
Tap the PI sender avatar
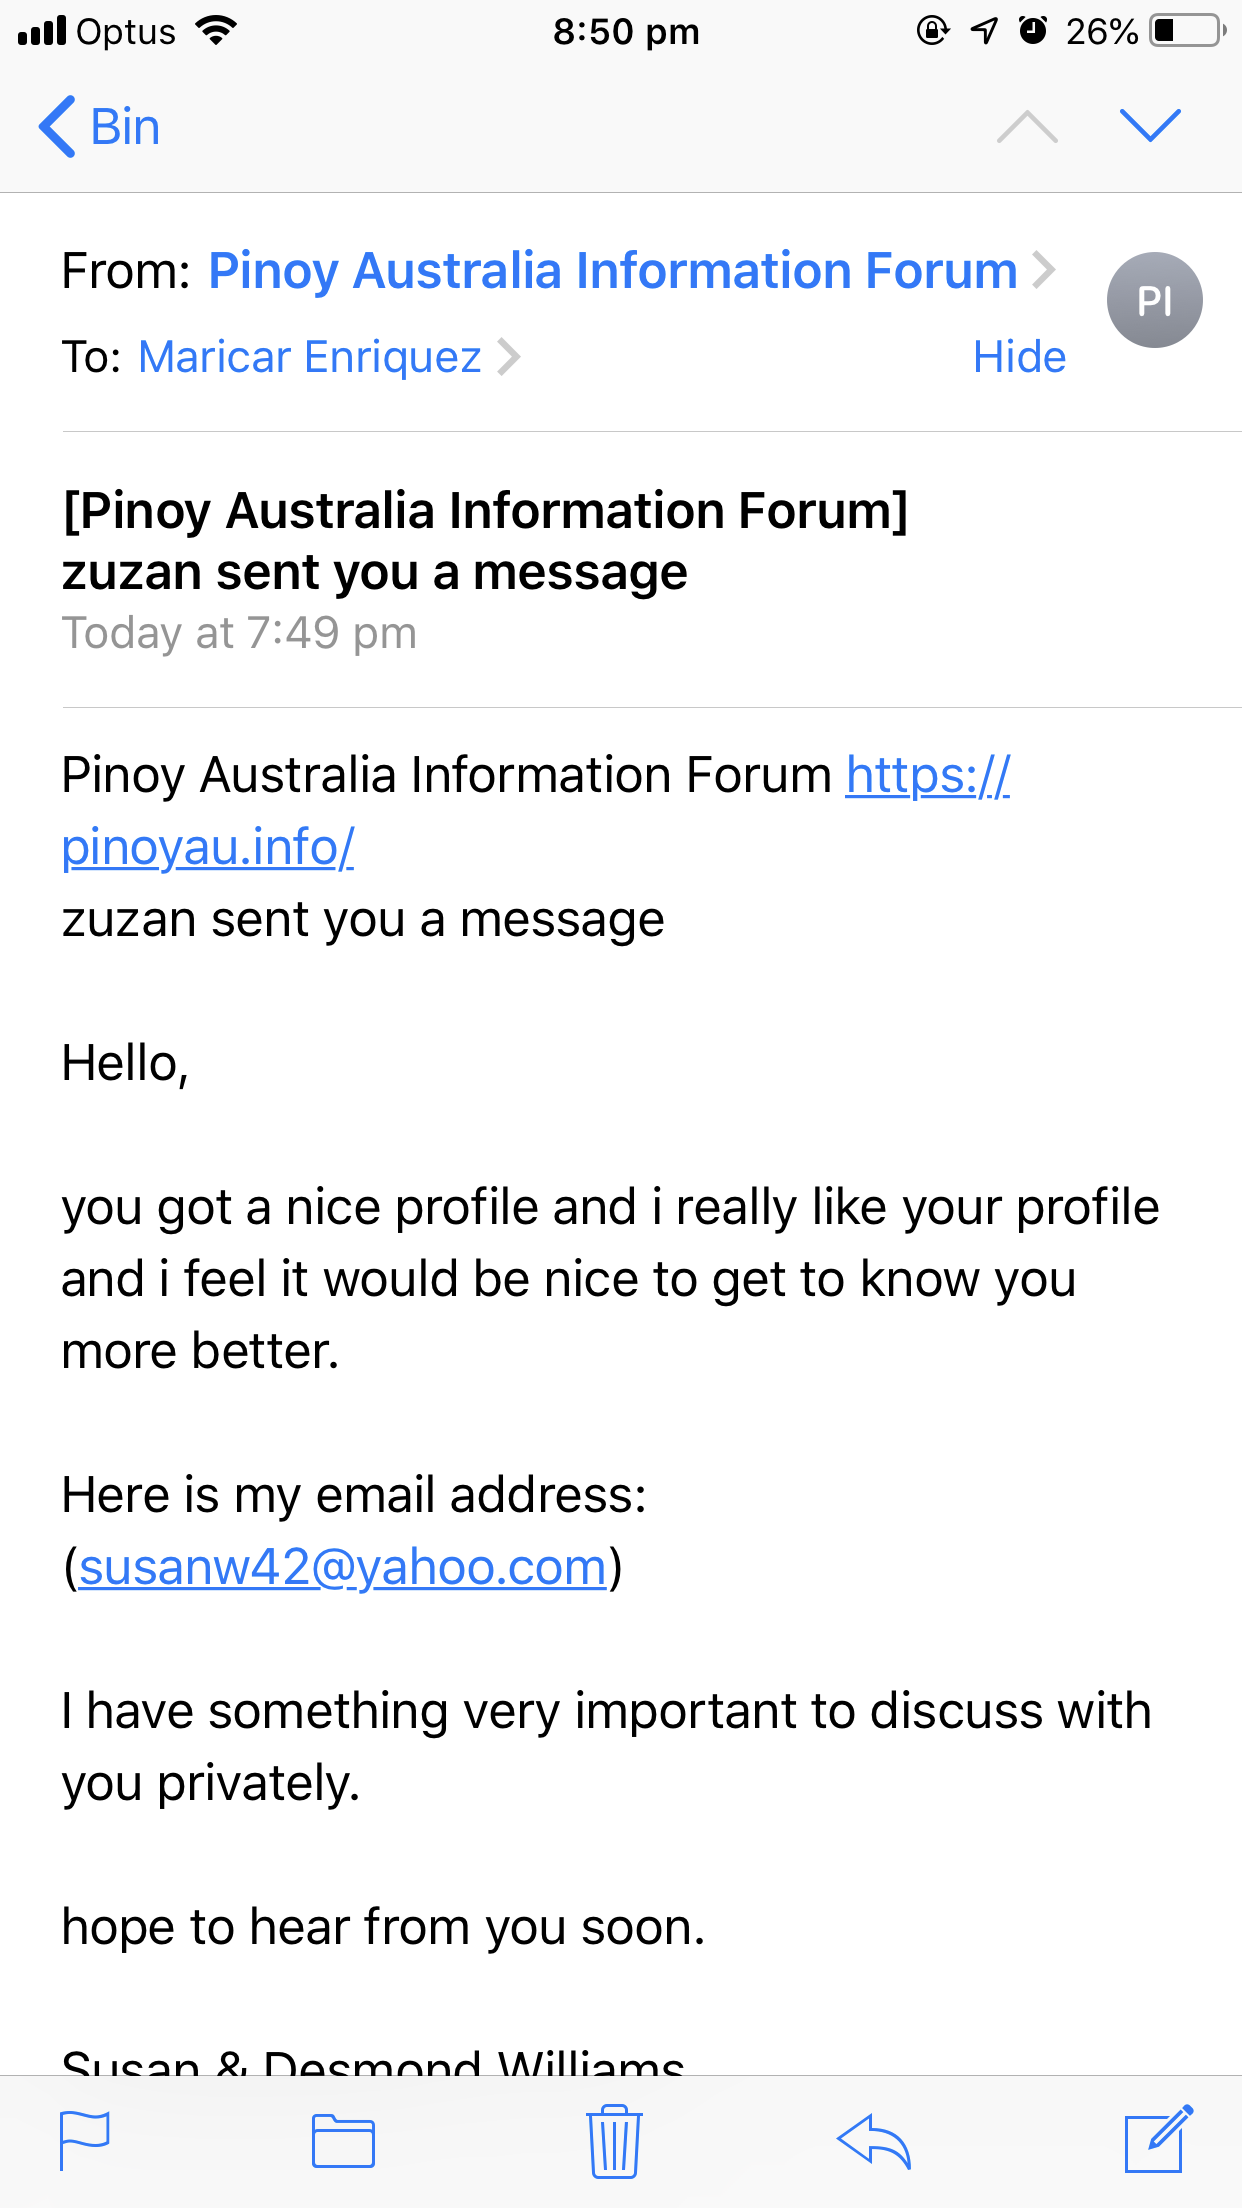1154,300
